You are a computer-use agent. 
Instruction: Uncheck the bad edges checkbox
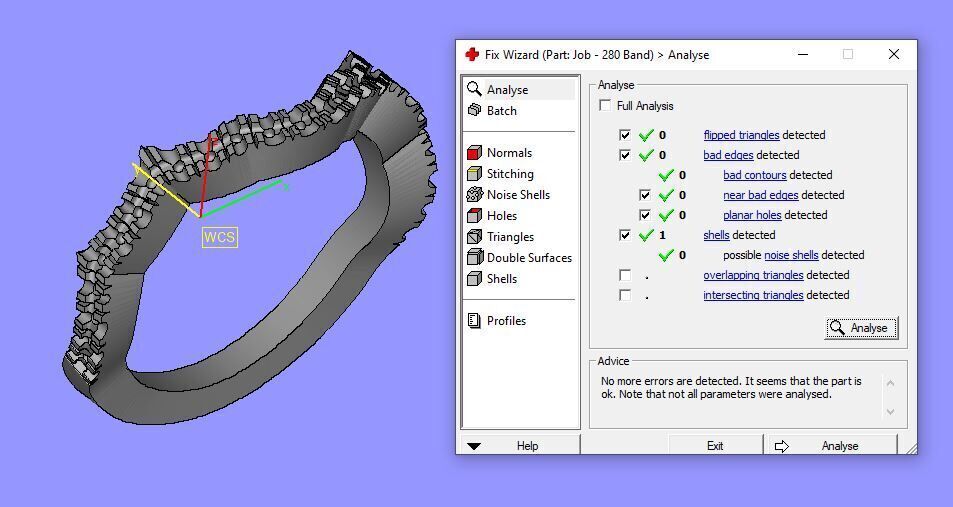point(625,155)
